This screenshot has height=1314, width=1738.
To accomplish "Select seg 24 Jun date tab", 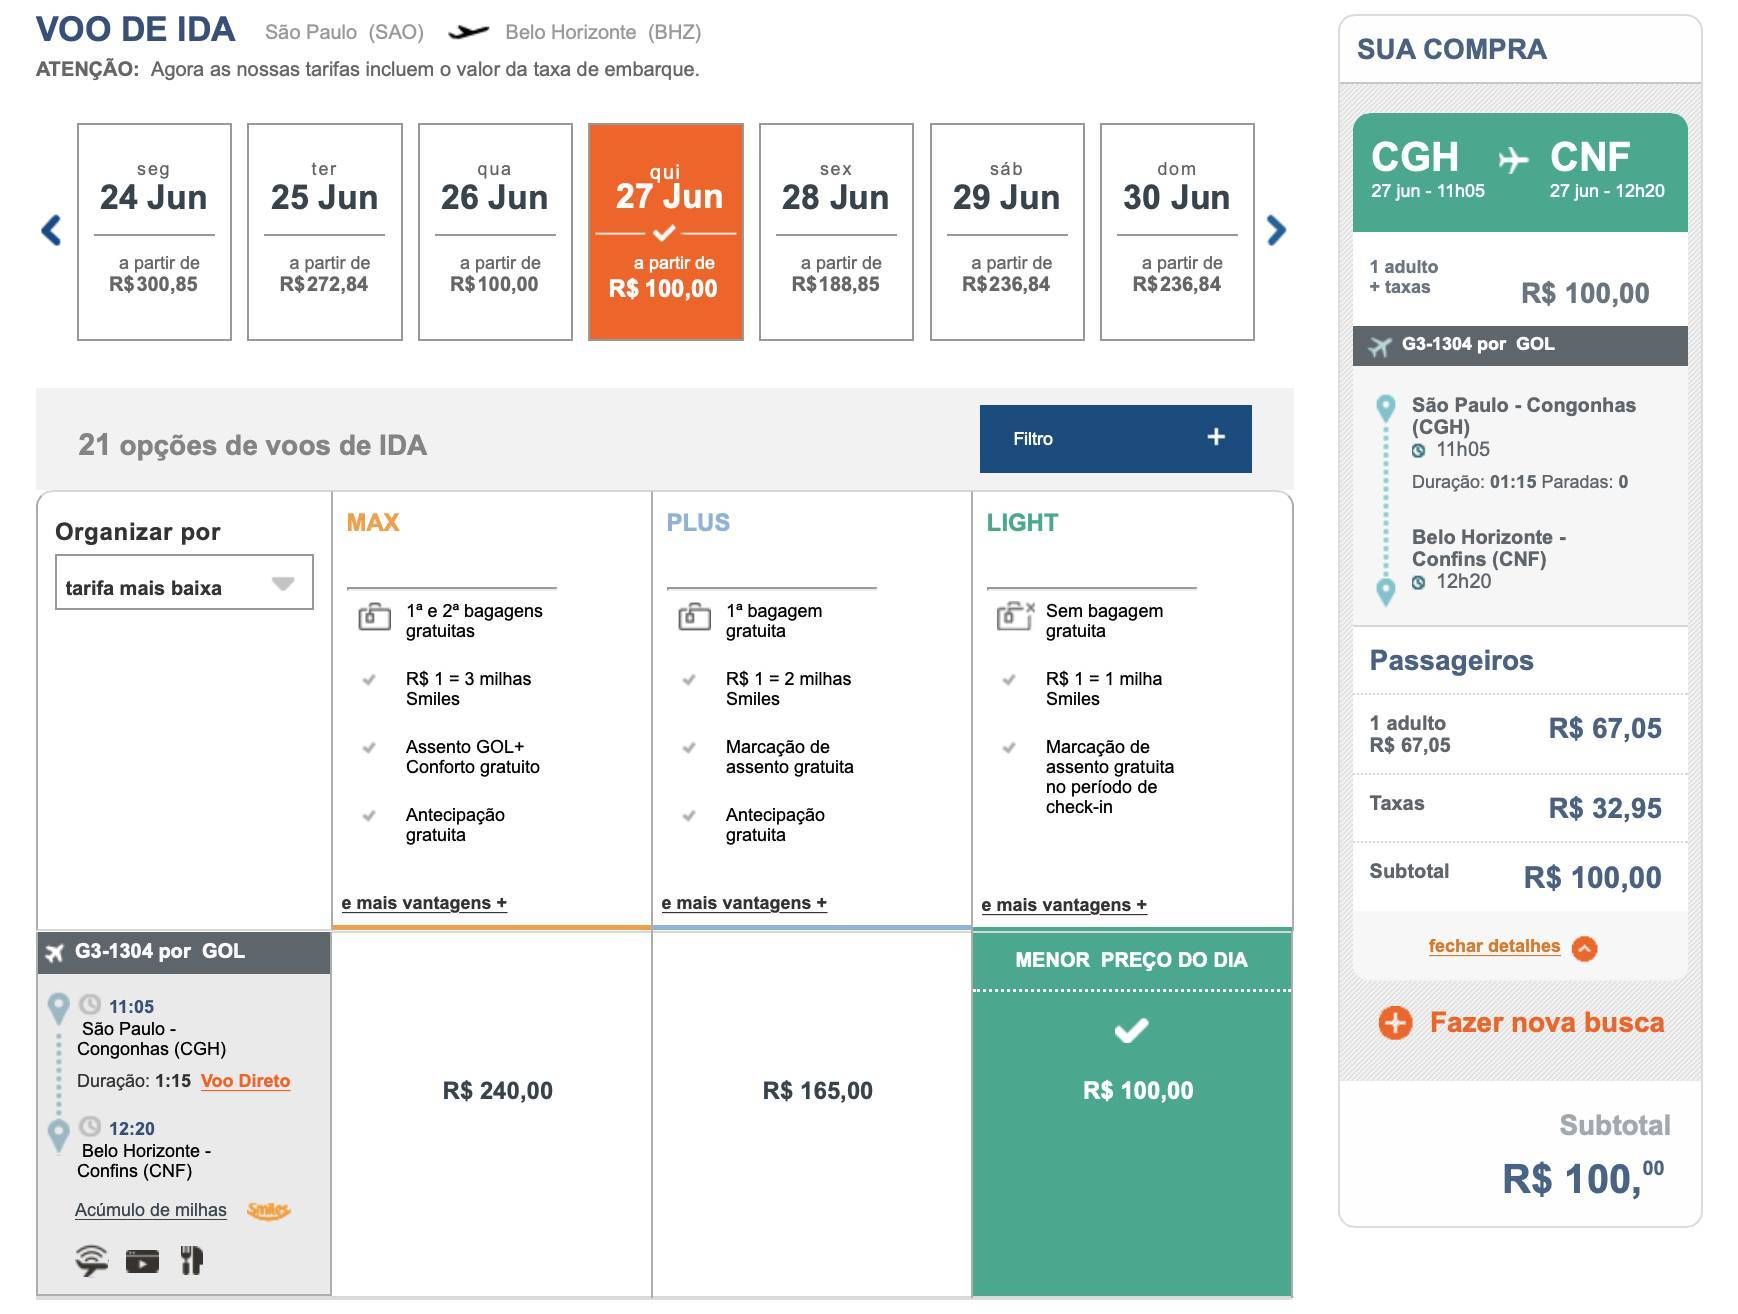I will (154, 232).
